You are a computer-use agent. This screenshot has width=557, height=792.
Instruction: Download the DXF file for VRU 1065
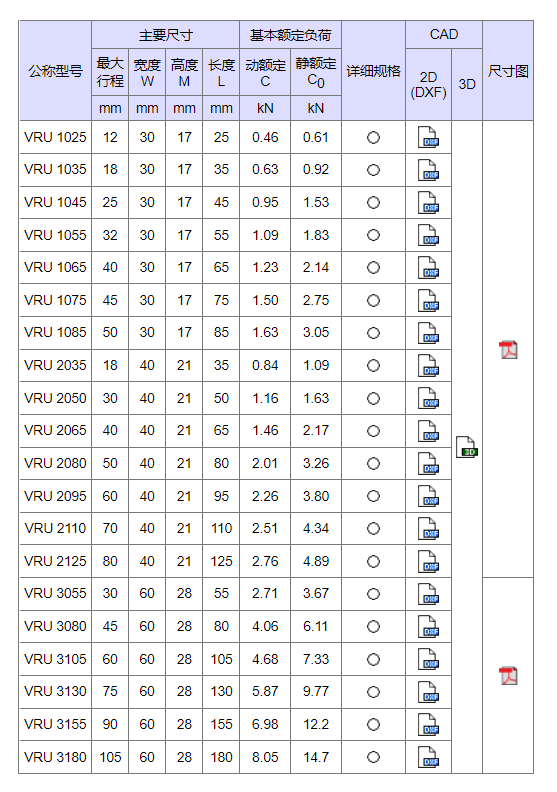click(x=428, y=268)
